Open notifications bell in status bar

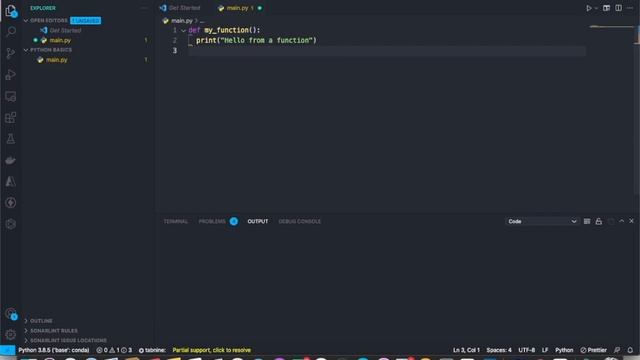pos(630,350)
